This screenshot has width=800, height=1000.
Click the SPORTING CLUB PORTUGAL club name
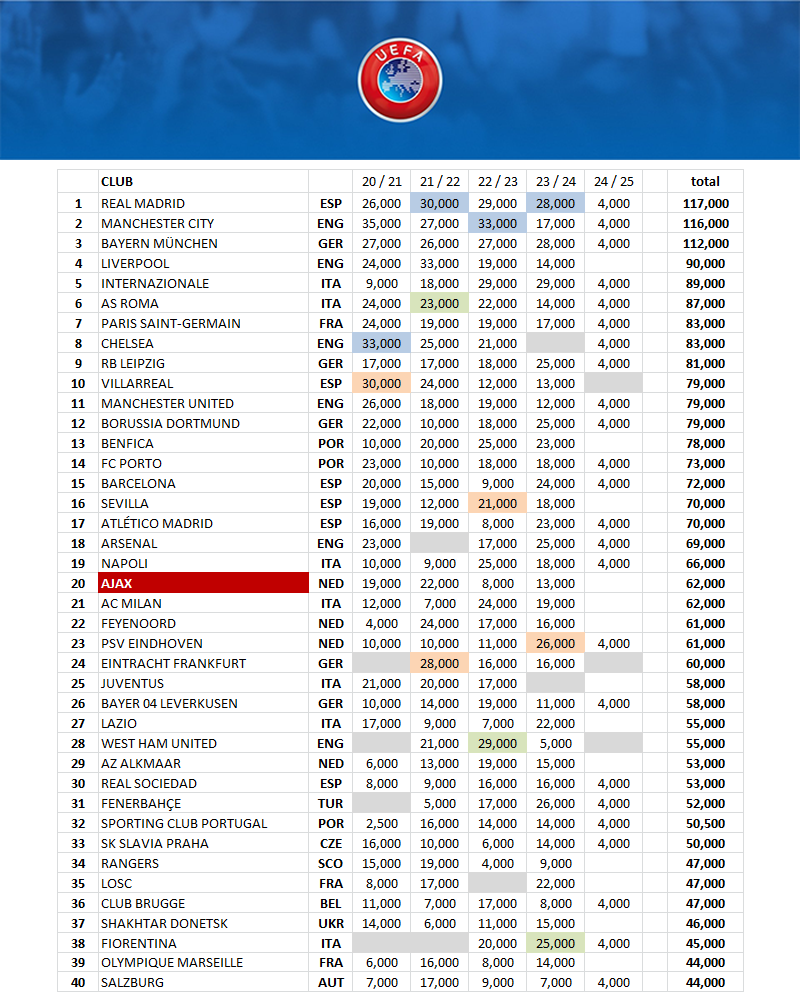[184, 823]
